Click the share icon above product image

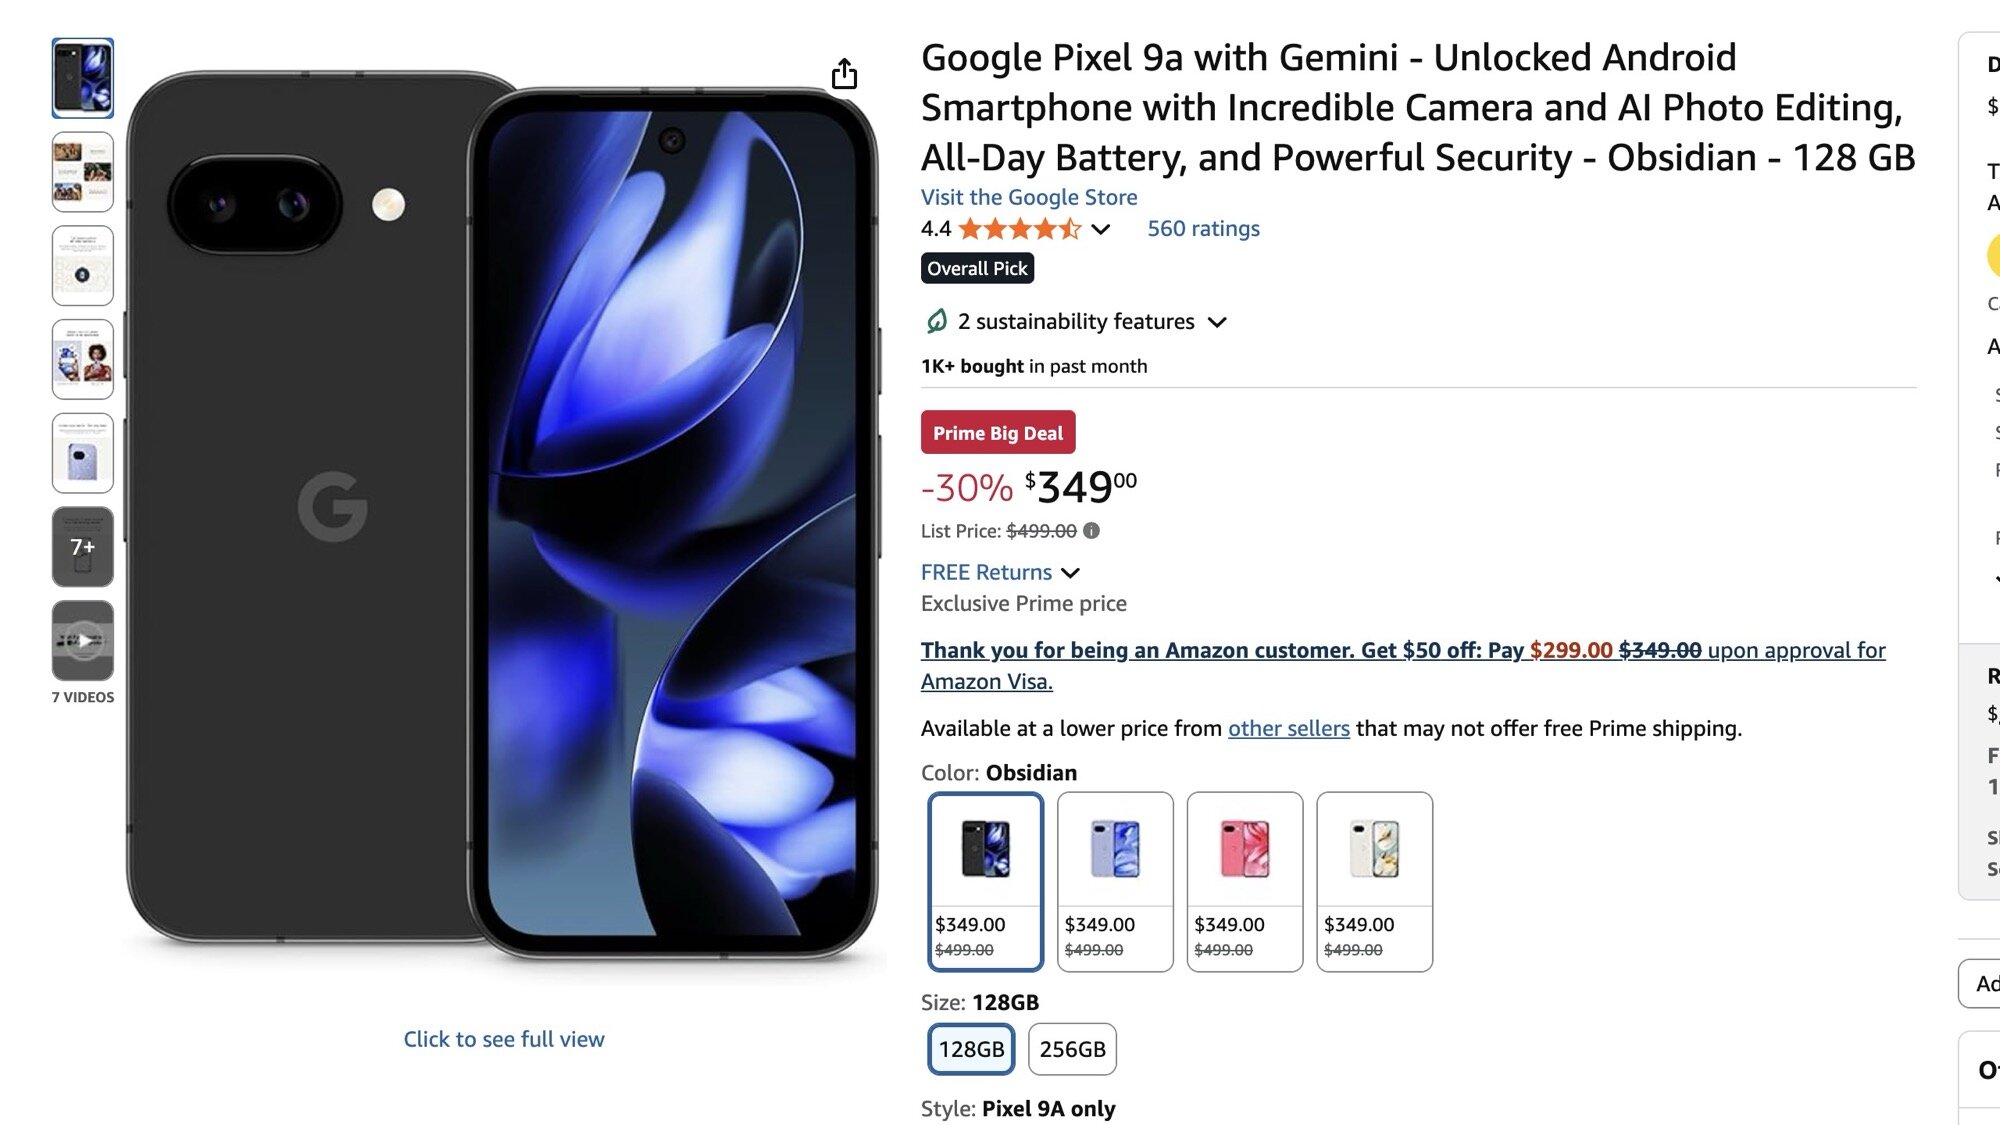[x=844, y=74]
